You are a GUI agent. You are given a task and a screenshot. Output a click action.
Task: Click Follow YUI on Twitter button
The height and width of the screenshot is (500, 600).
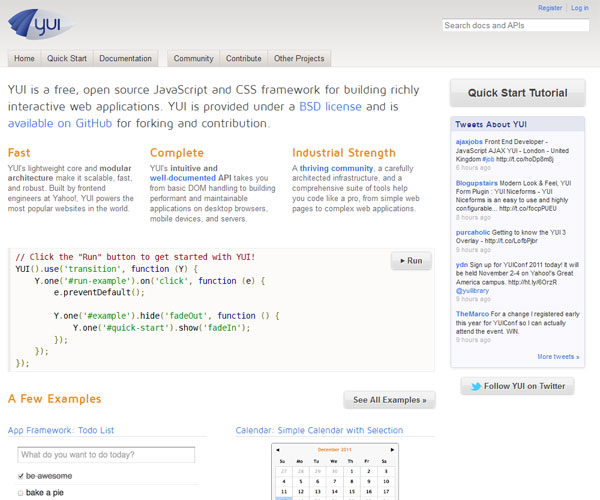click(518, 386)
